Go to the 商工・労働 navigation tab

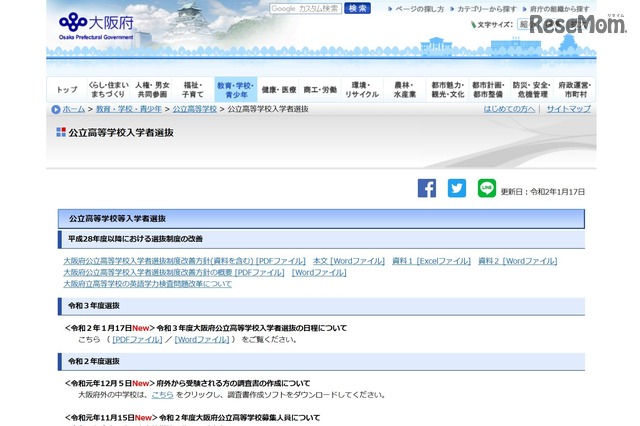[321, 89]
